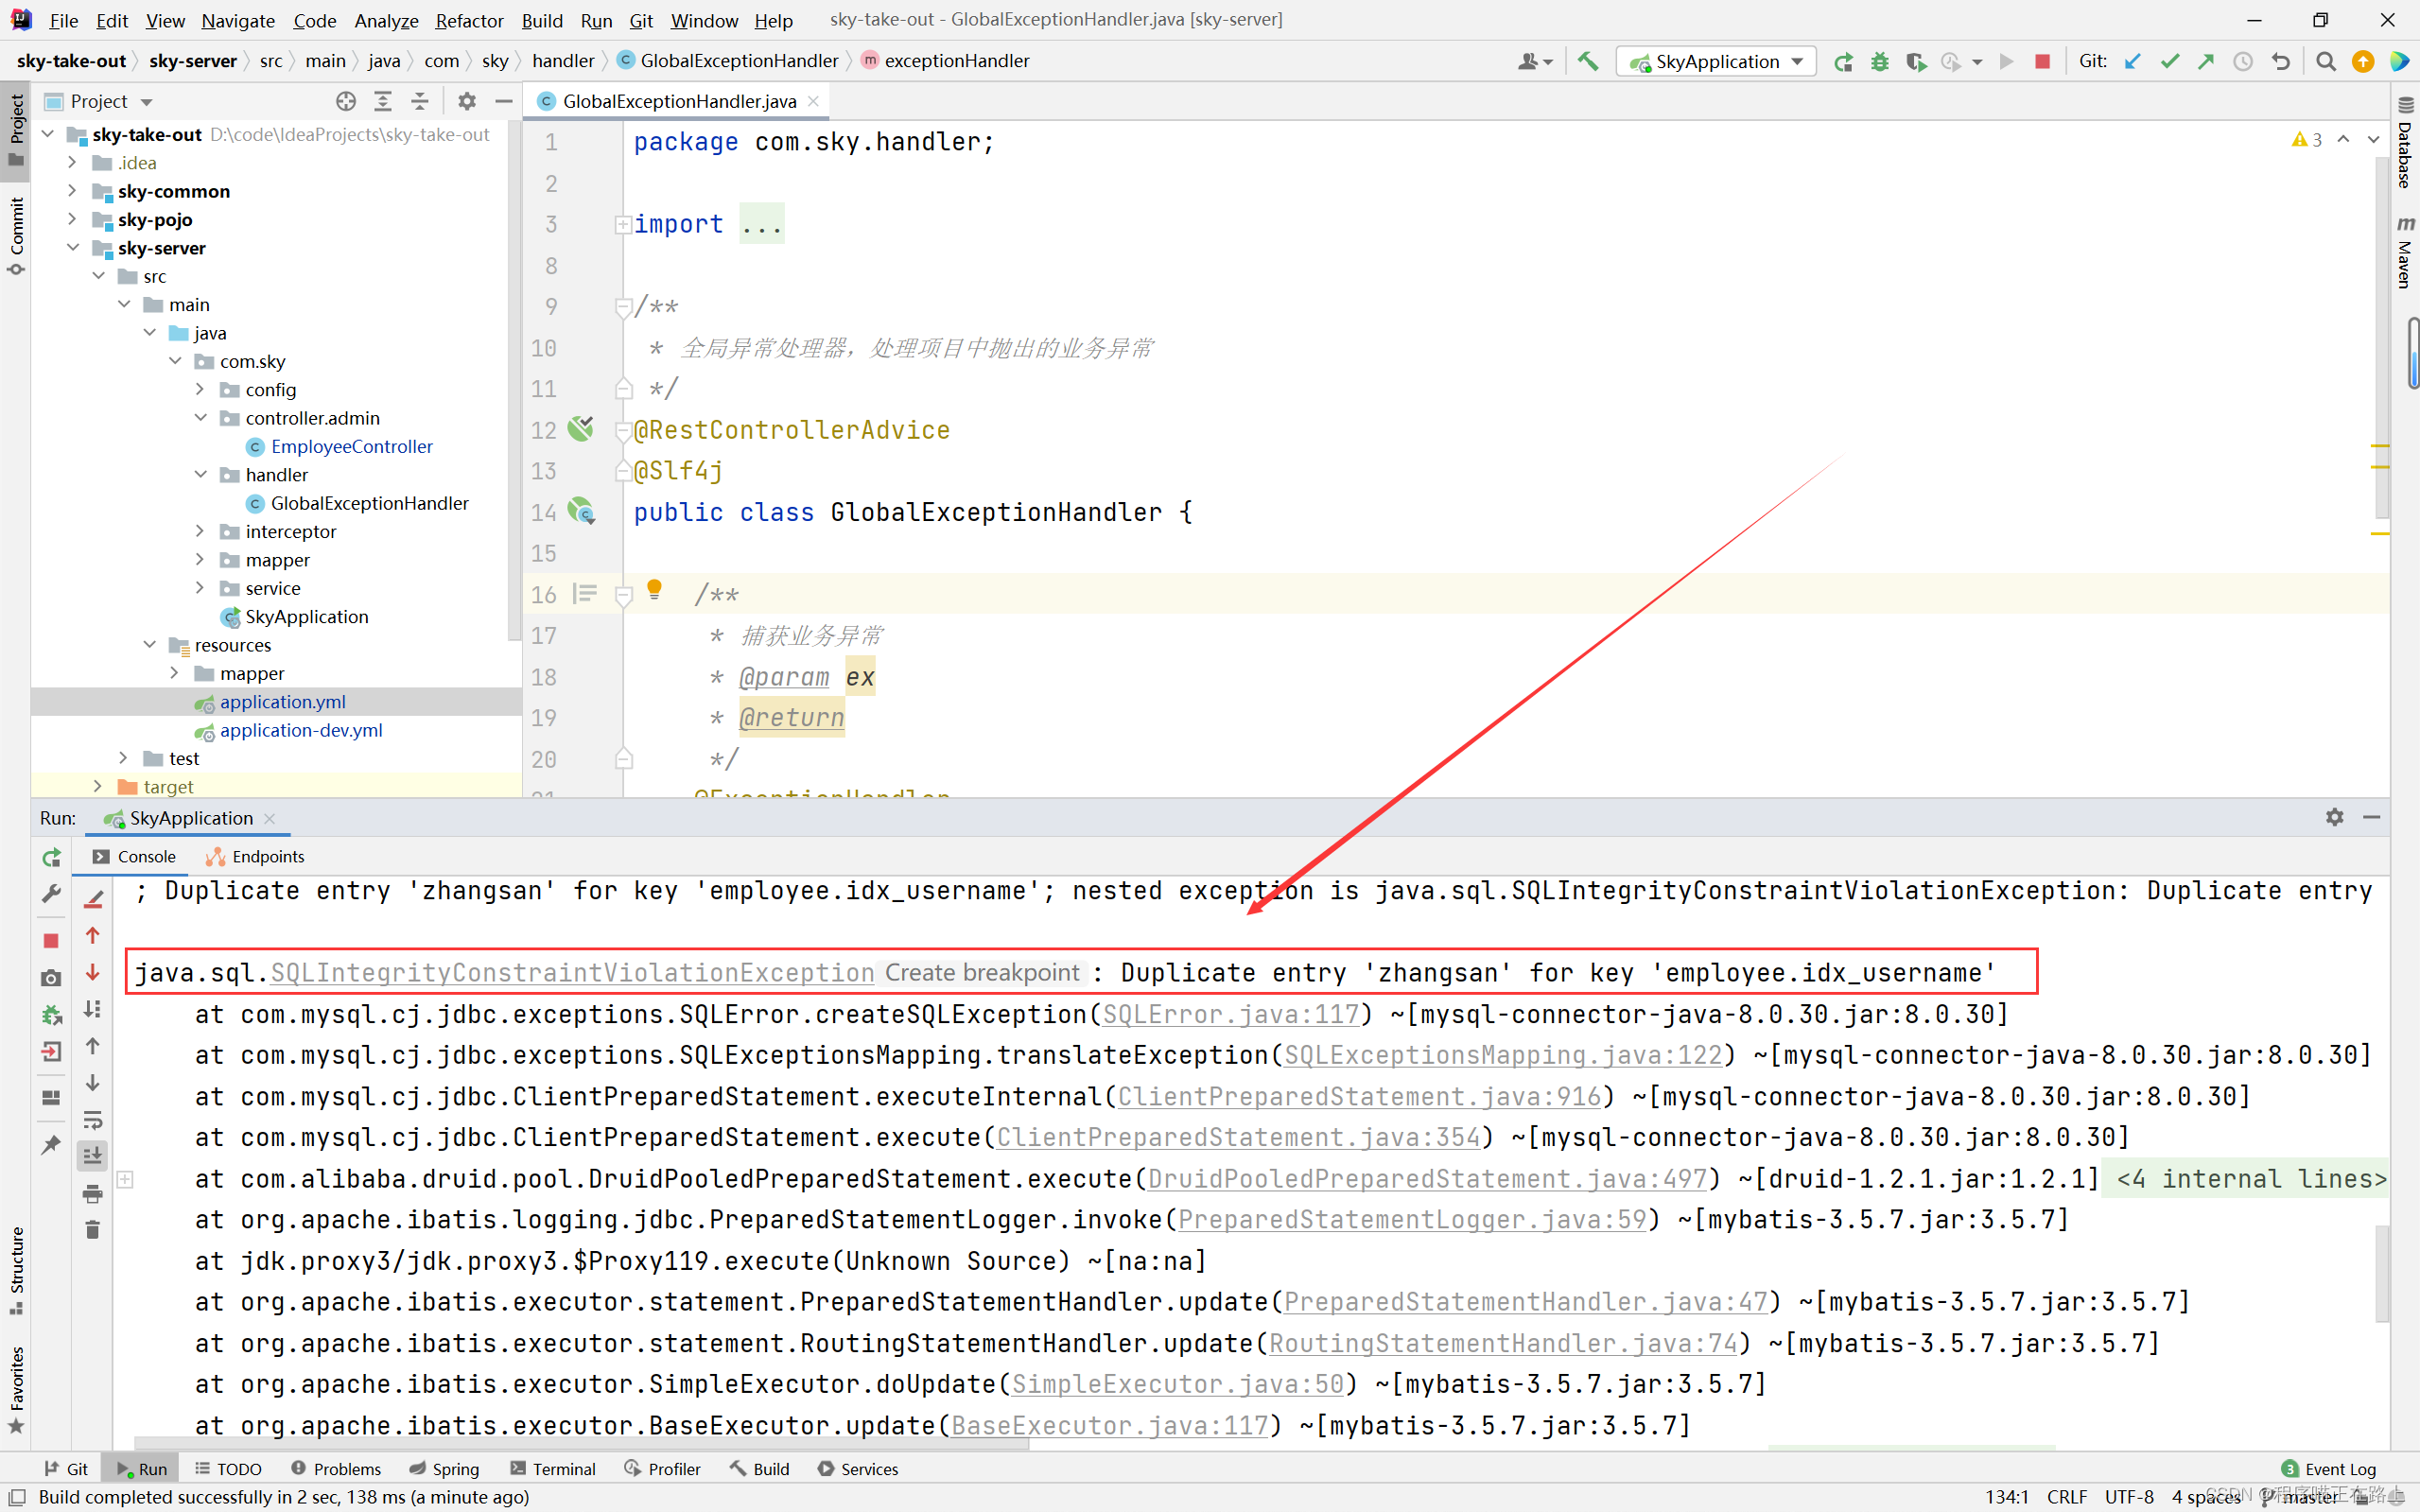
Task: Open Search Everywhere magnifier icon
Action: 2325,61
